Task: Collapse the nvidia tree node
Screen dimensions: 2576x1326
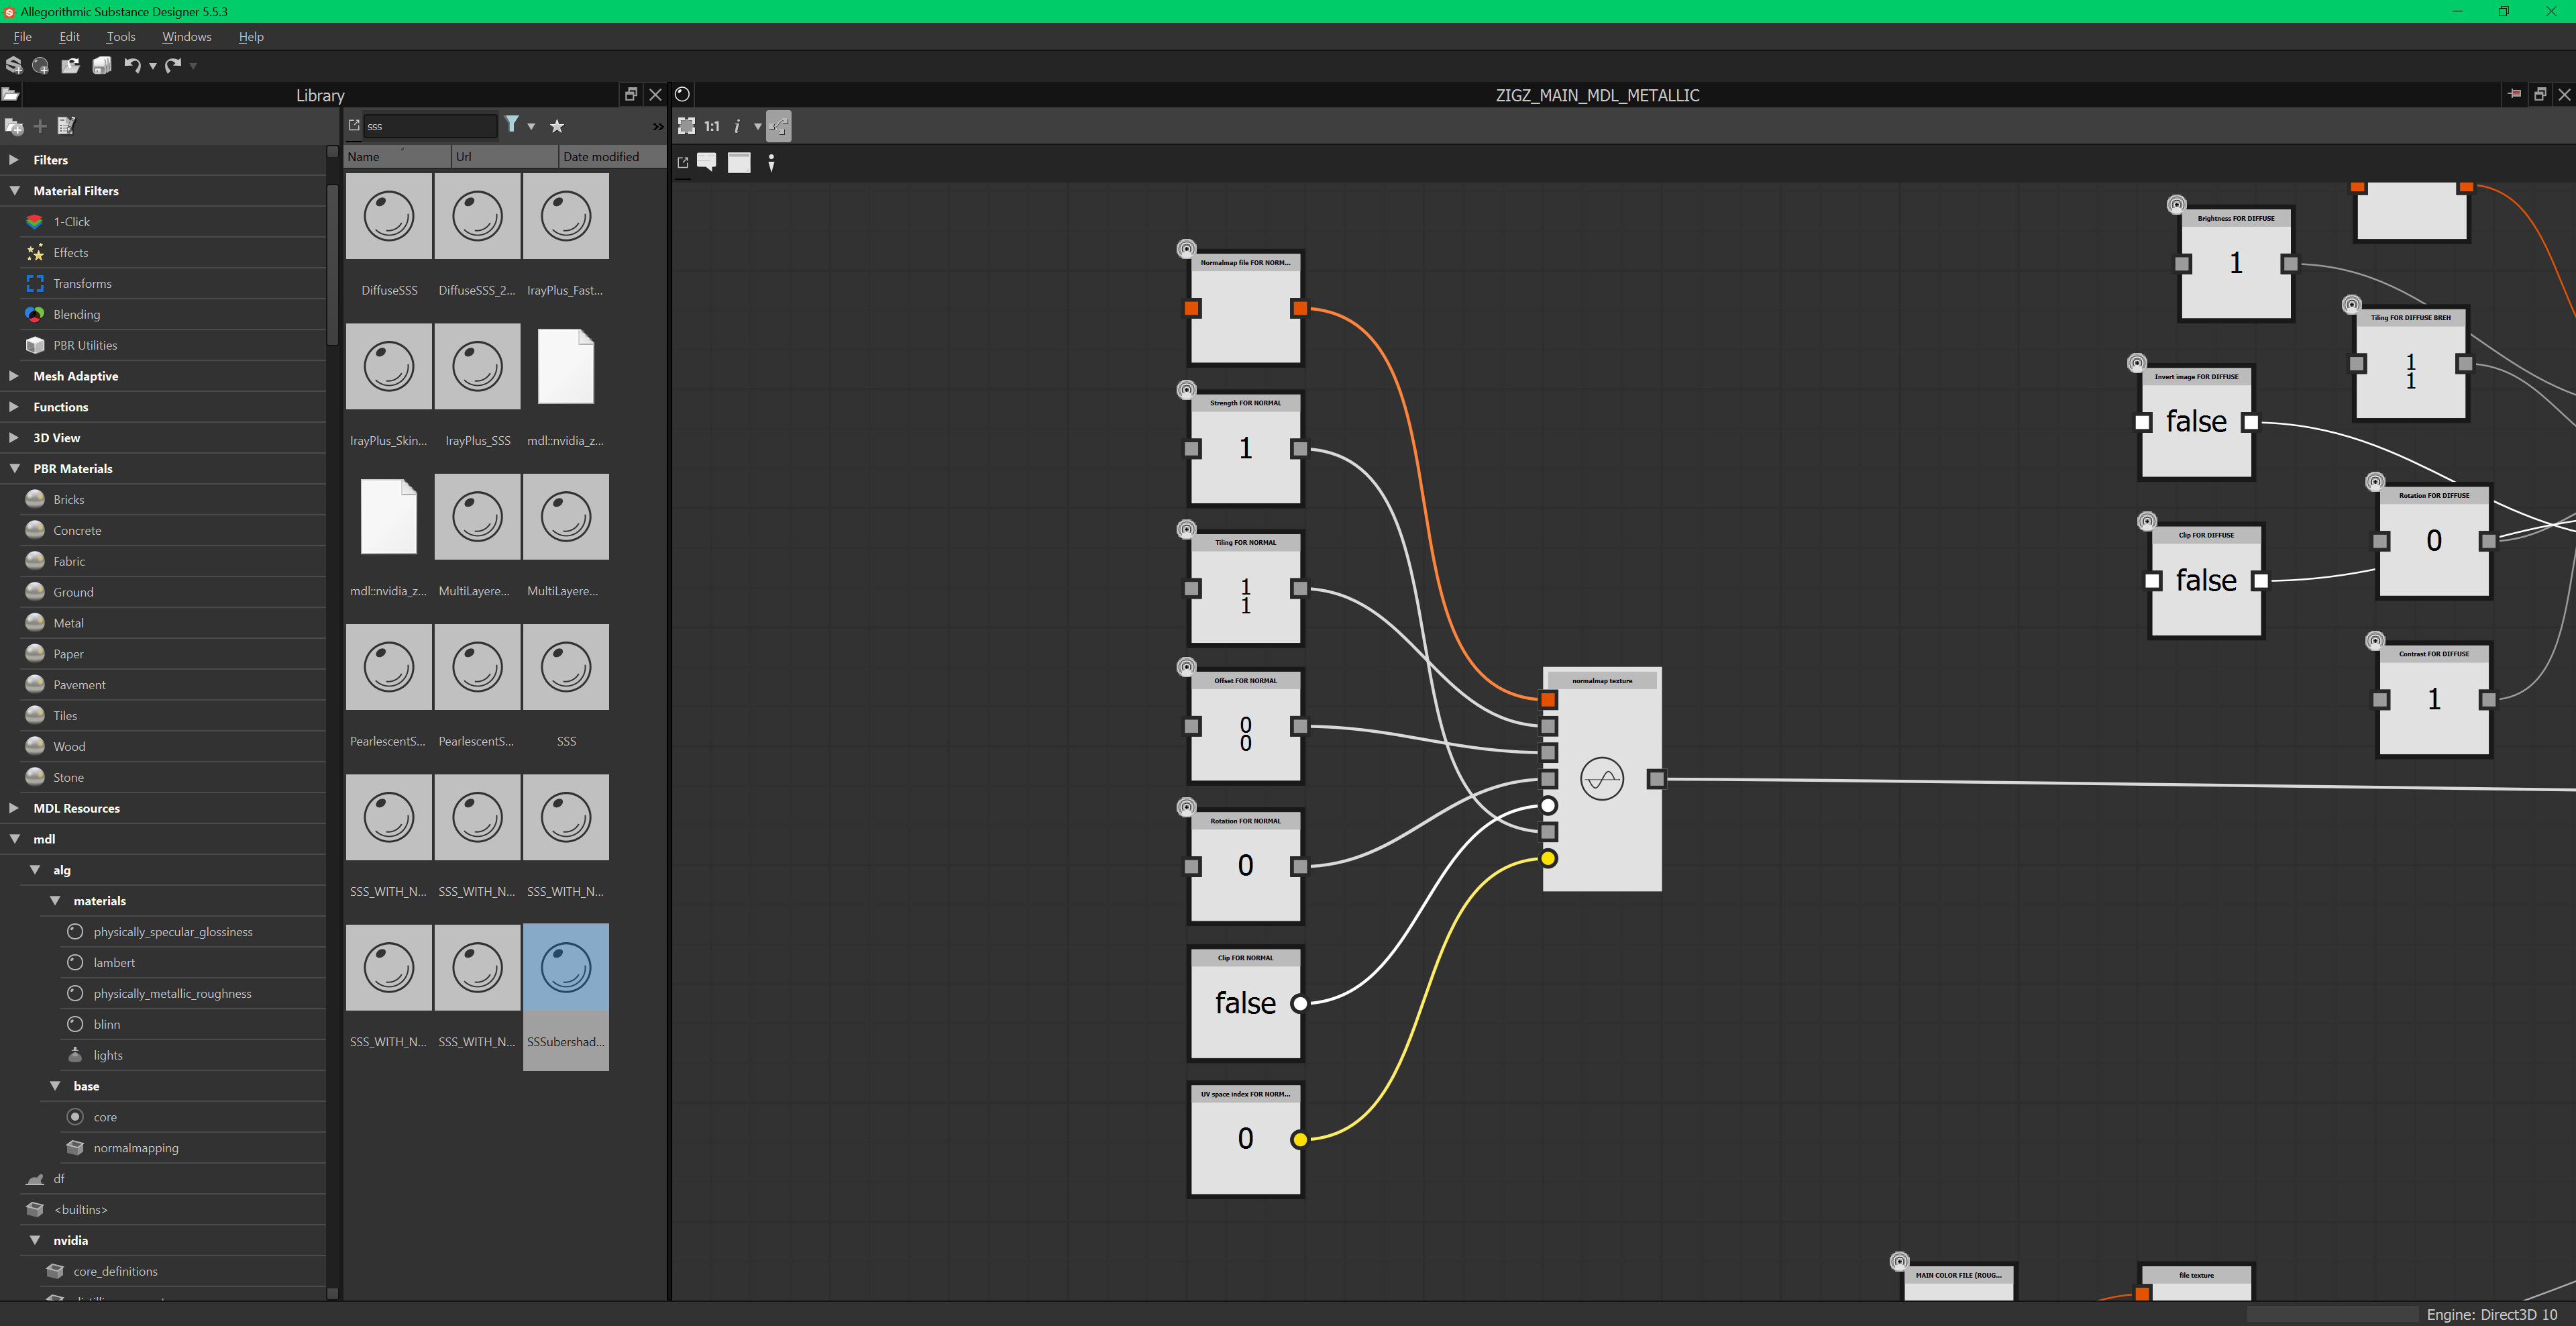Action: point(34,1240)
